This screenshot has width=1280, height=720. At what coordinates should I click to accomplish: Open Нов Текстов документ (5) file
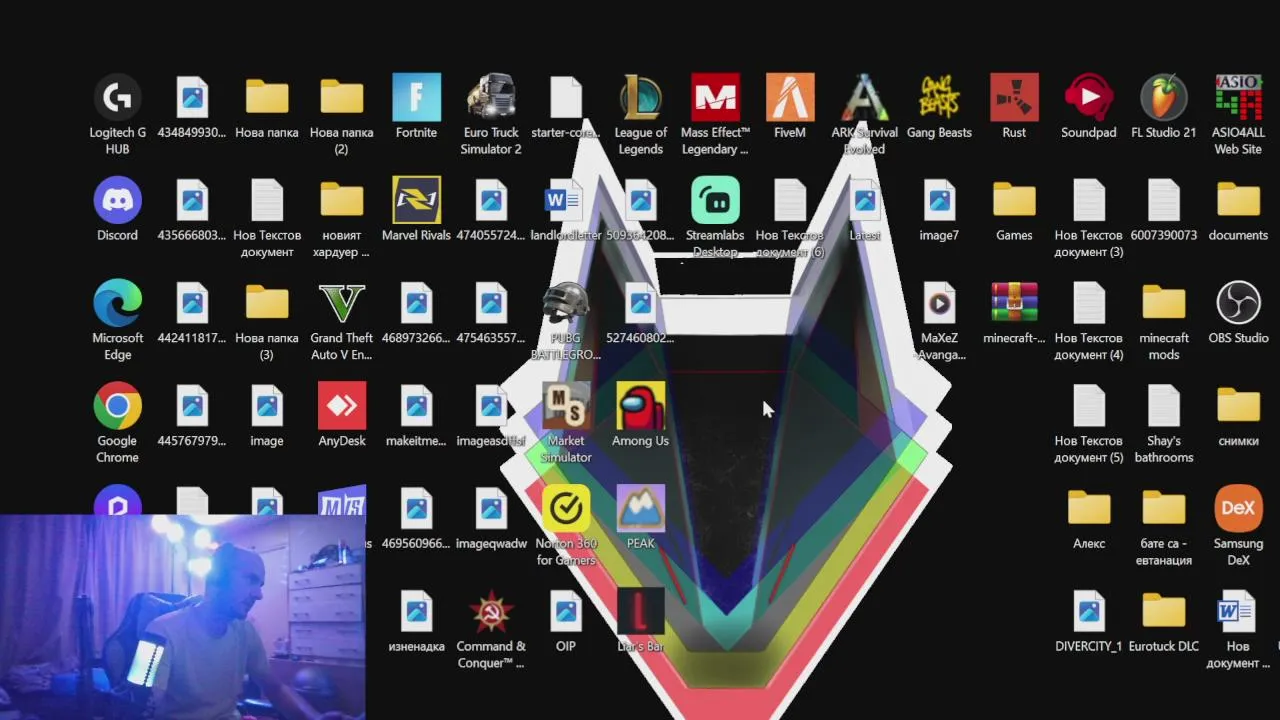[1089, 423]
